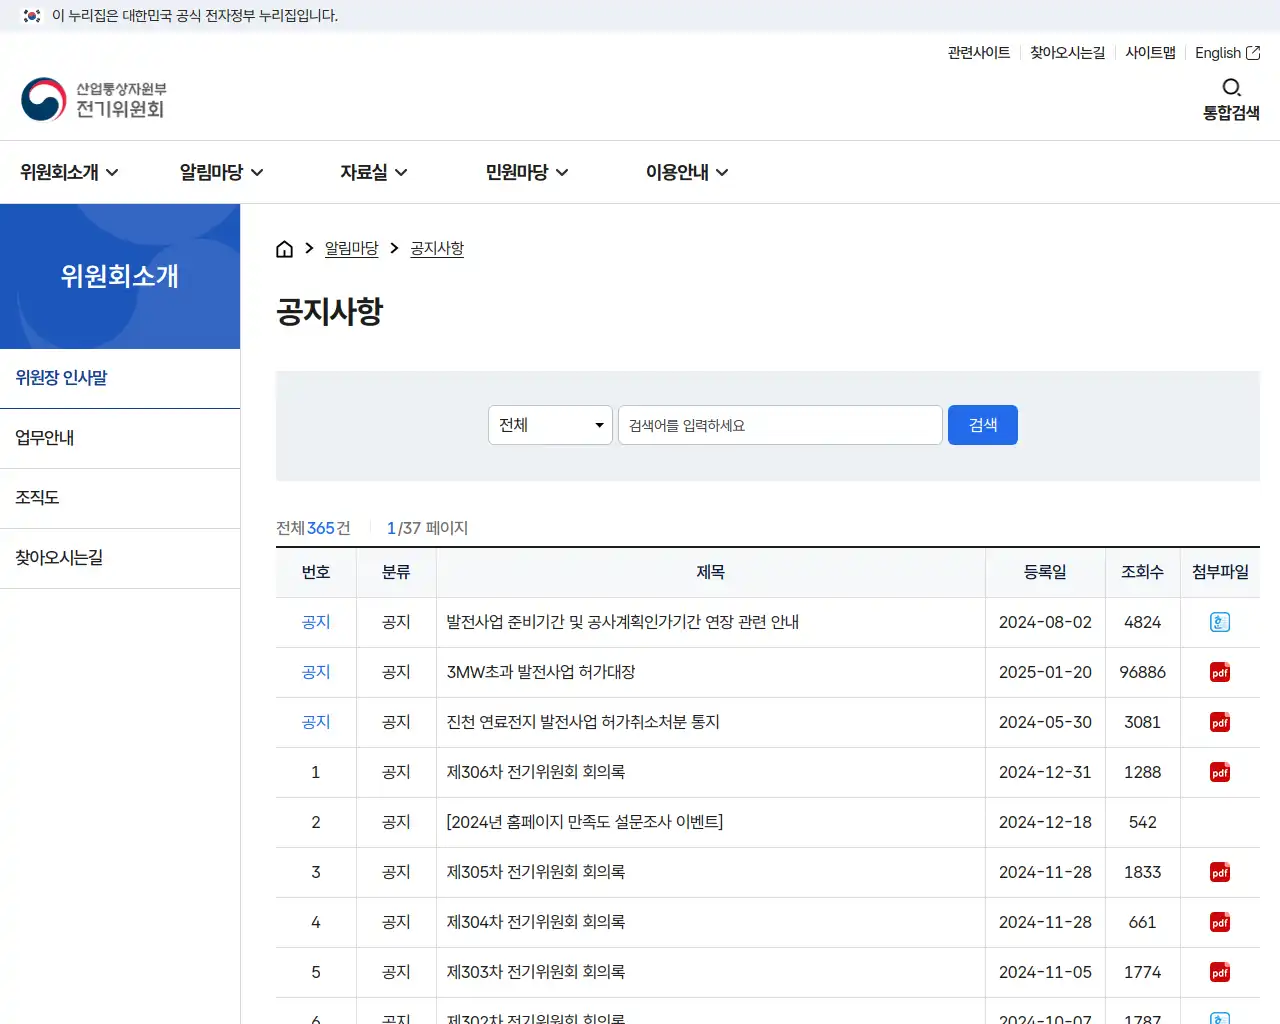Screen dimensions: 1280x1024
Task: Select 업무안내 in the sidebar
Action: (x=120, y=438)
